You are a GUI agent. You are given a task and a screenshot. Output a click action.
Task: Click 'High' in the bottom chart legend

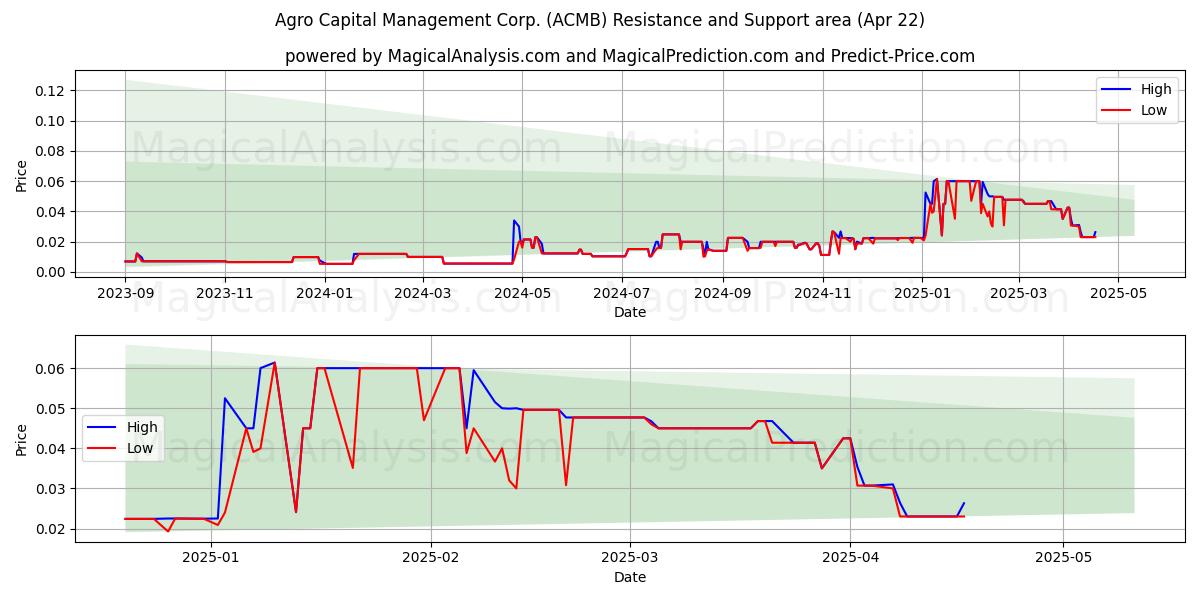pos(143,427)
